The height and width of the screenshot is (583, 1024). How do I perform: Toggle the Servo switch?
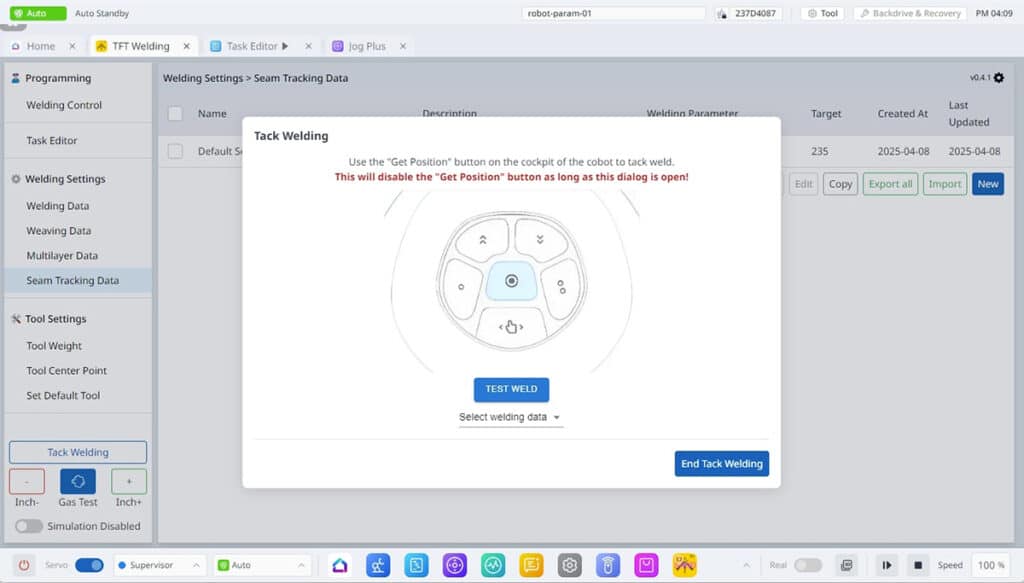click(89, 565)
